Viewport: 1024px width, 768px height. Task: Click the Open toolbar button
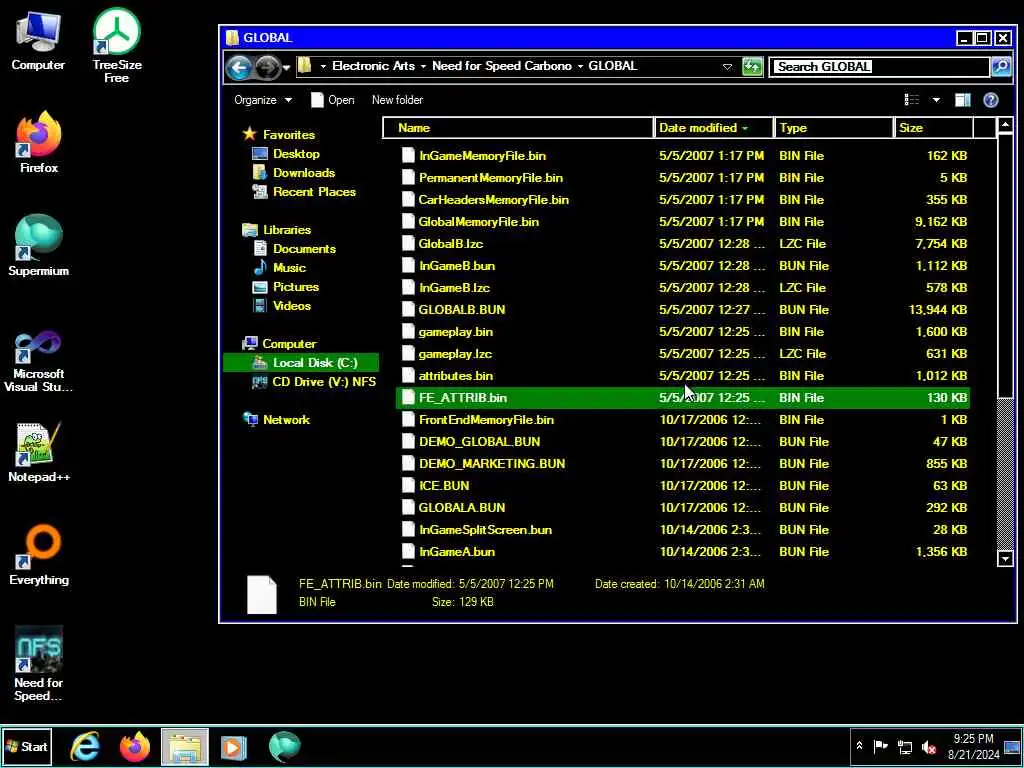333,100
